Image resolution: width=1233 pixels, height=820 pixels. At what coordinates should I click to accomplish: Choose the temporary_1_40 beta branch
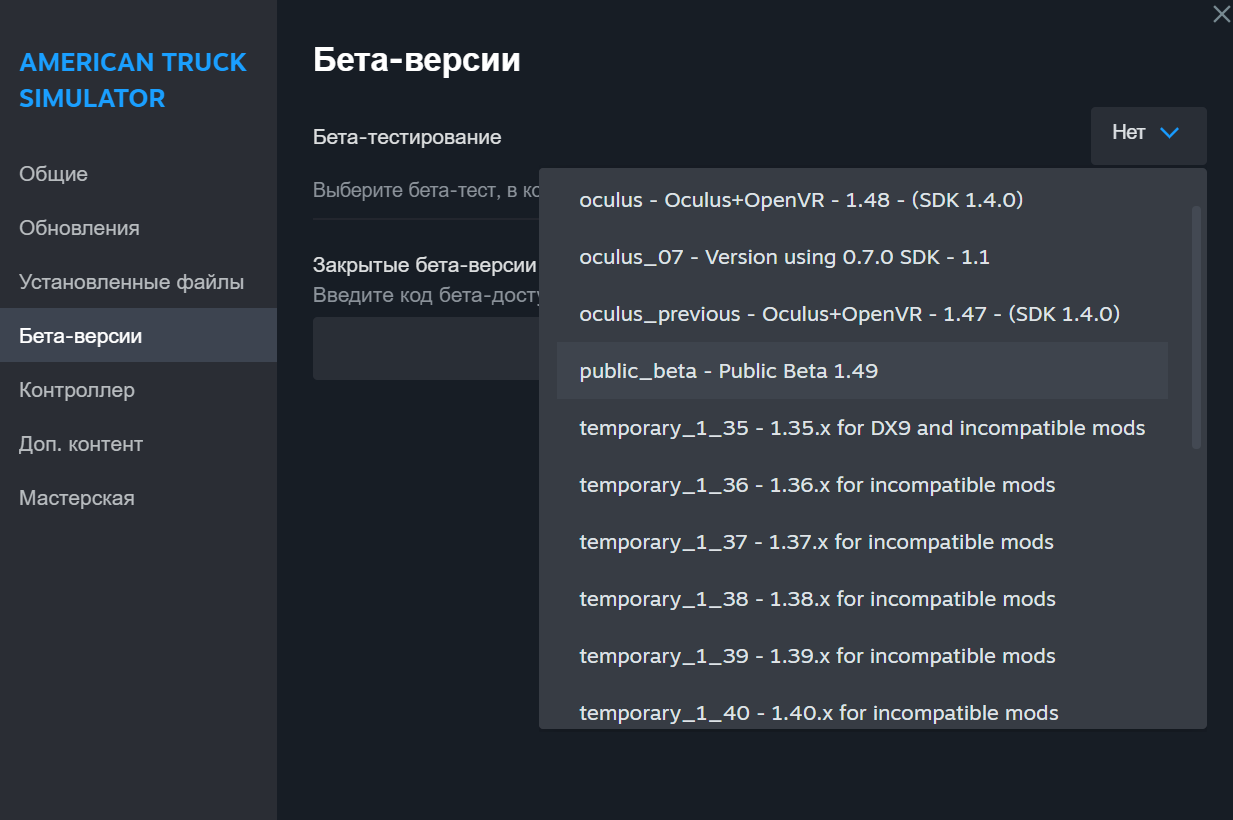pyautogui.click(x=818, y=713)
